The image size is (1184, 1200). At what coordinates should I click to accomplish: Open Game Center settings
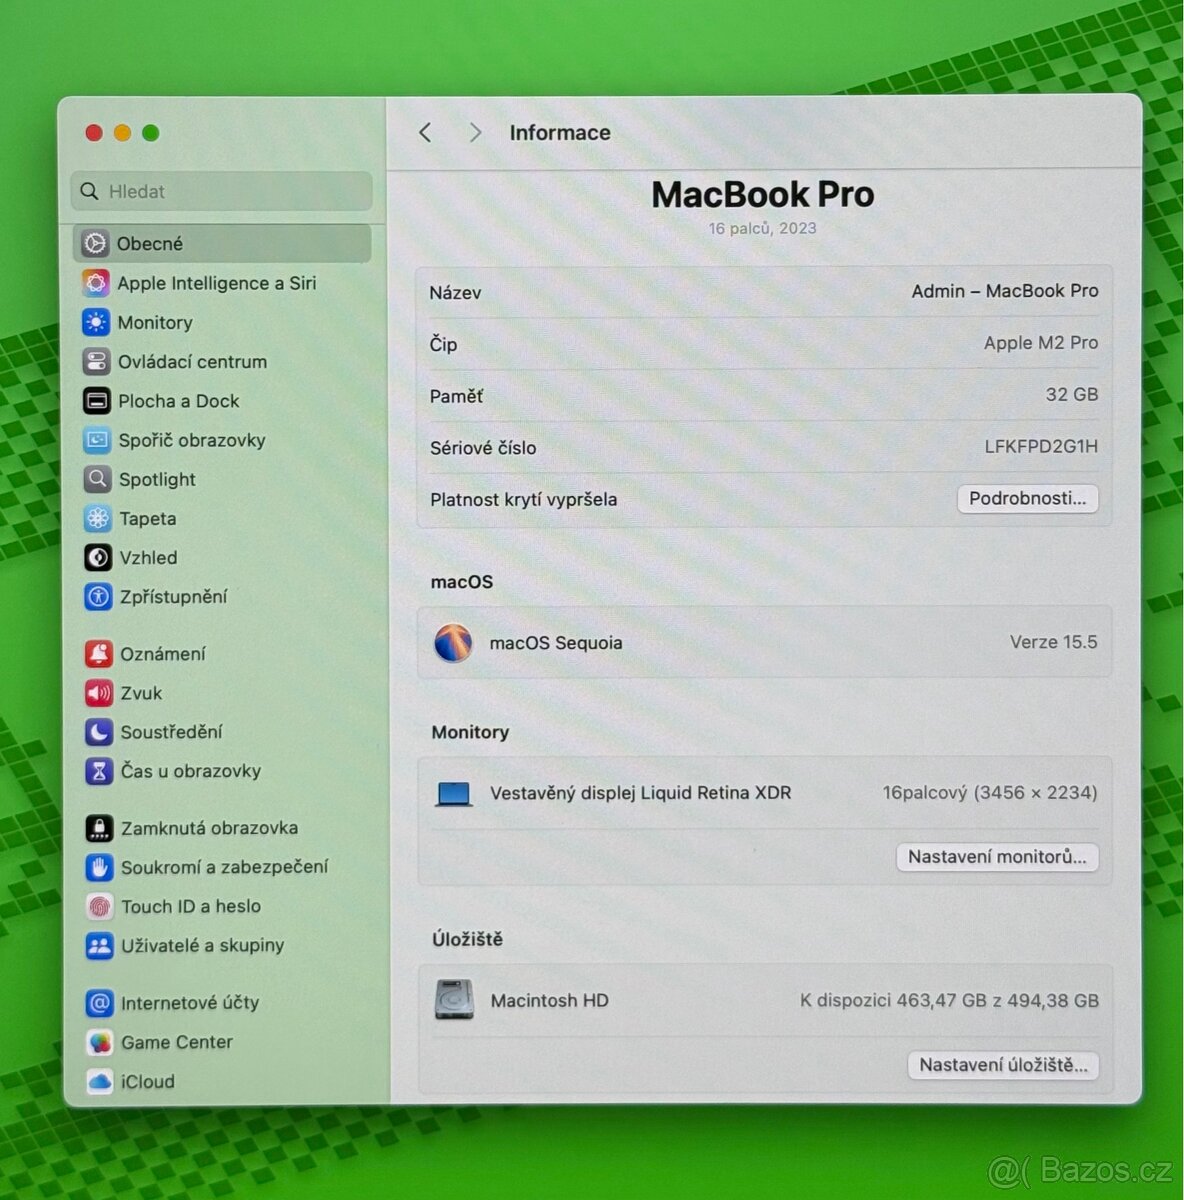[175, 1042]
